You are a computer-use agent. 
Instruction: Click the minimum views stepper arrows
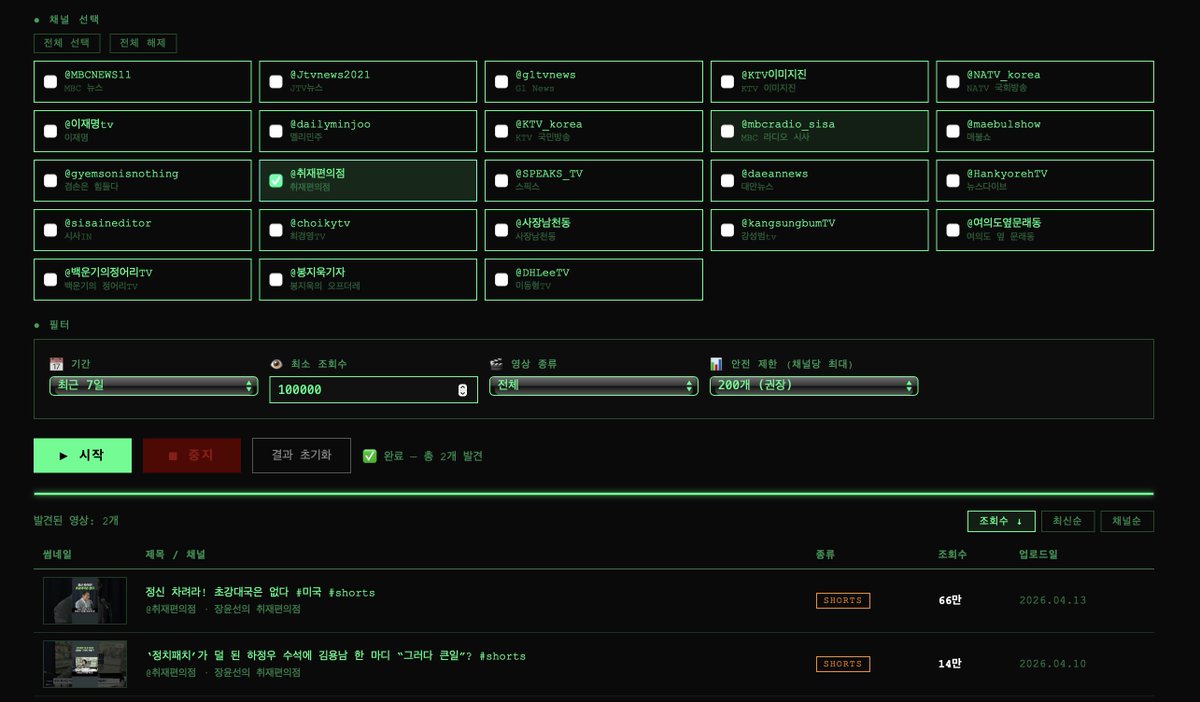(462, 390)
